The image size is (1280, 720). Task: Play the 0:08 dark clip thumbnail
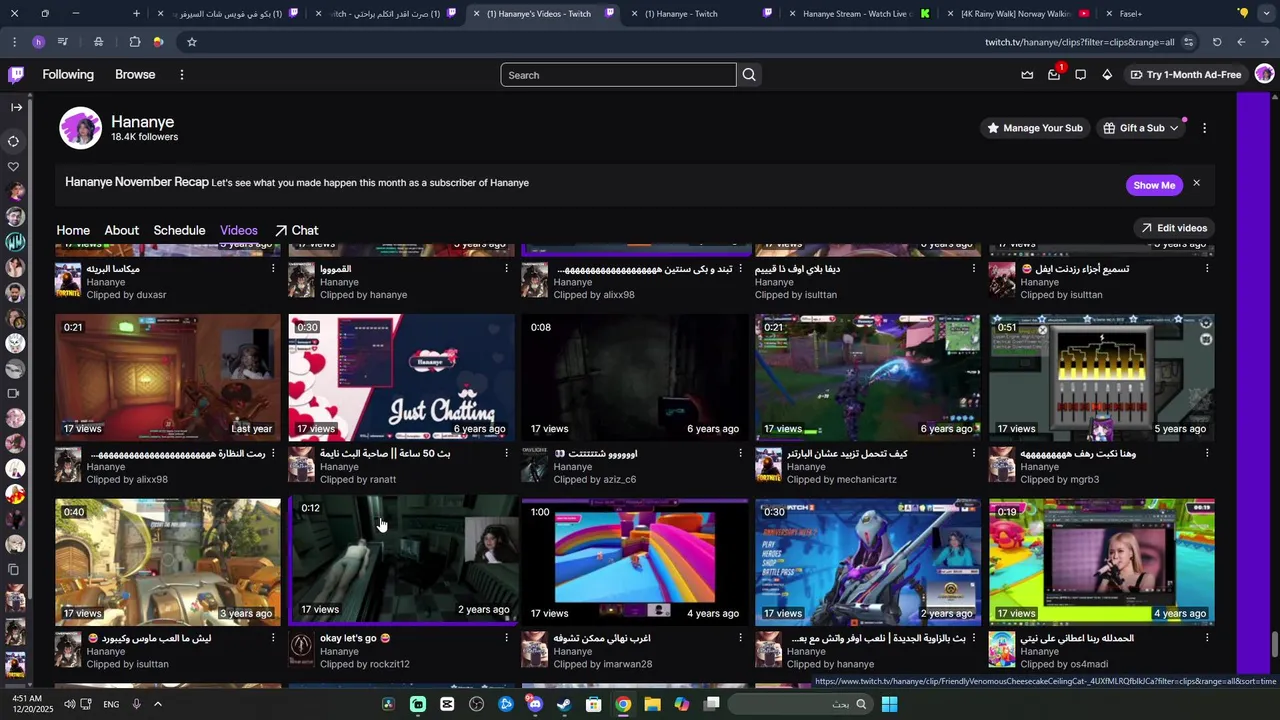635,378
